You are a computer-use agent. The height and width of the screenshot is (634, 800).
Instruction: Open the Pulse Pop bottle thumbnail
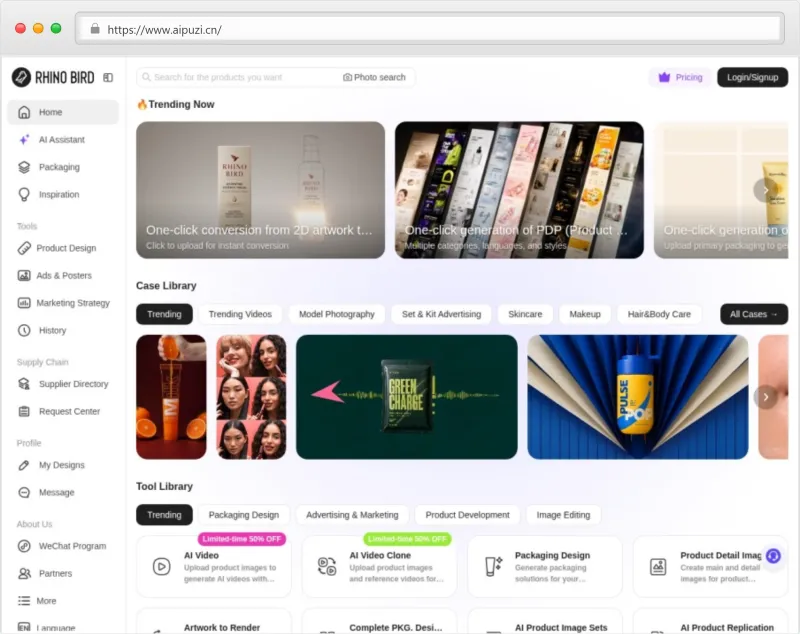click(638, 397)
